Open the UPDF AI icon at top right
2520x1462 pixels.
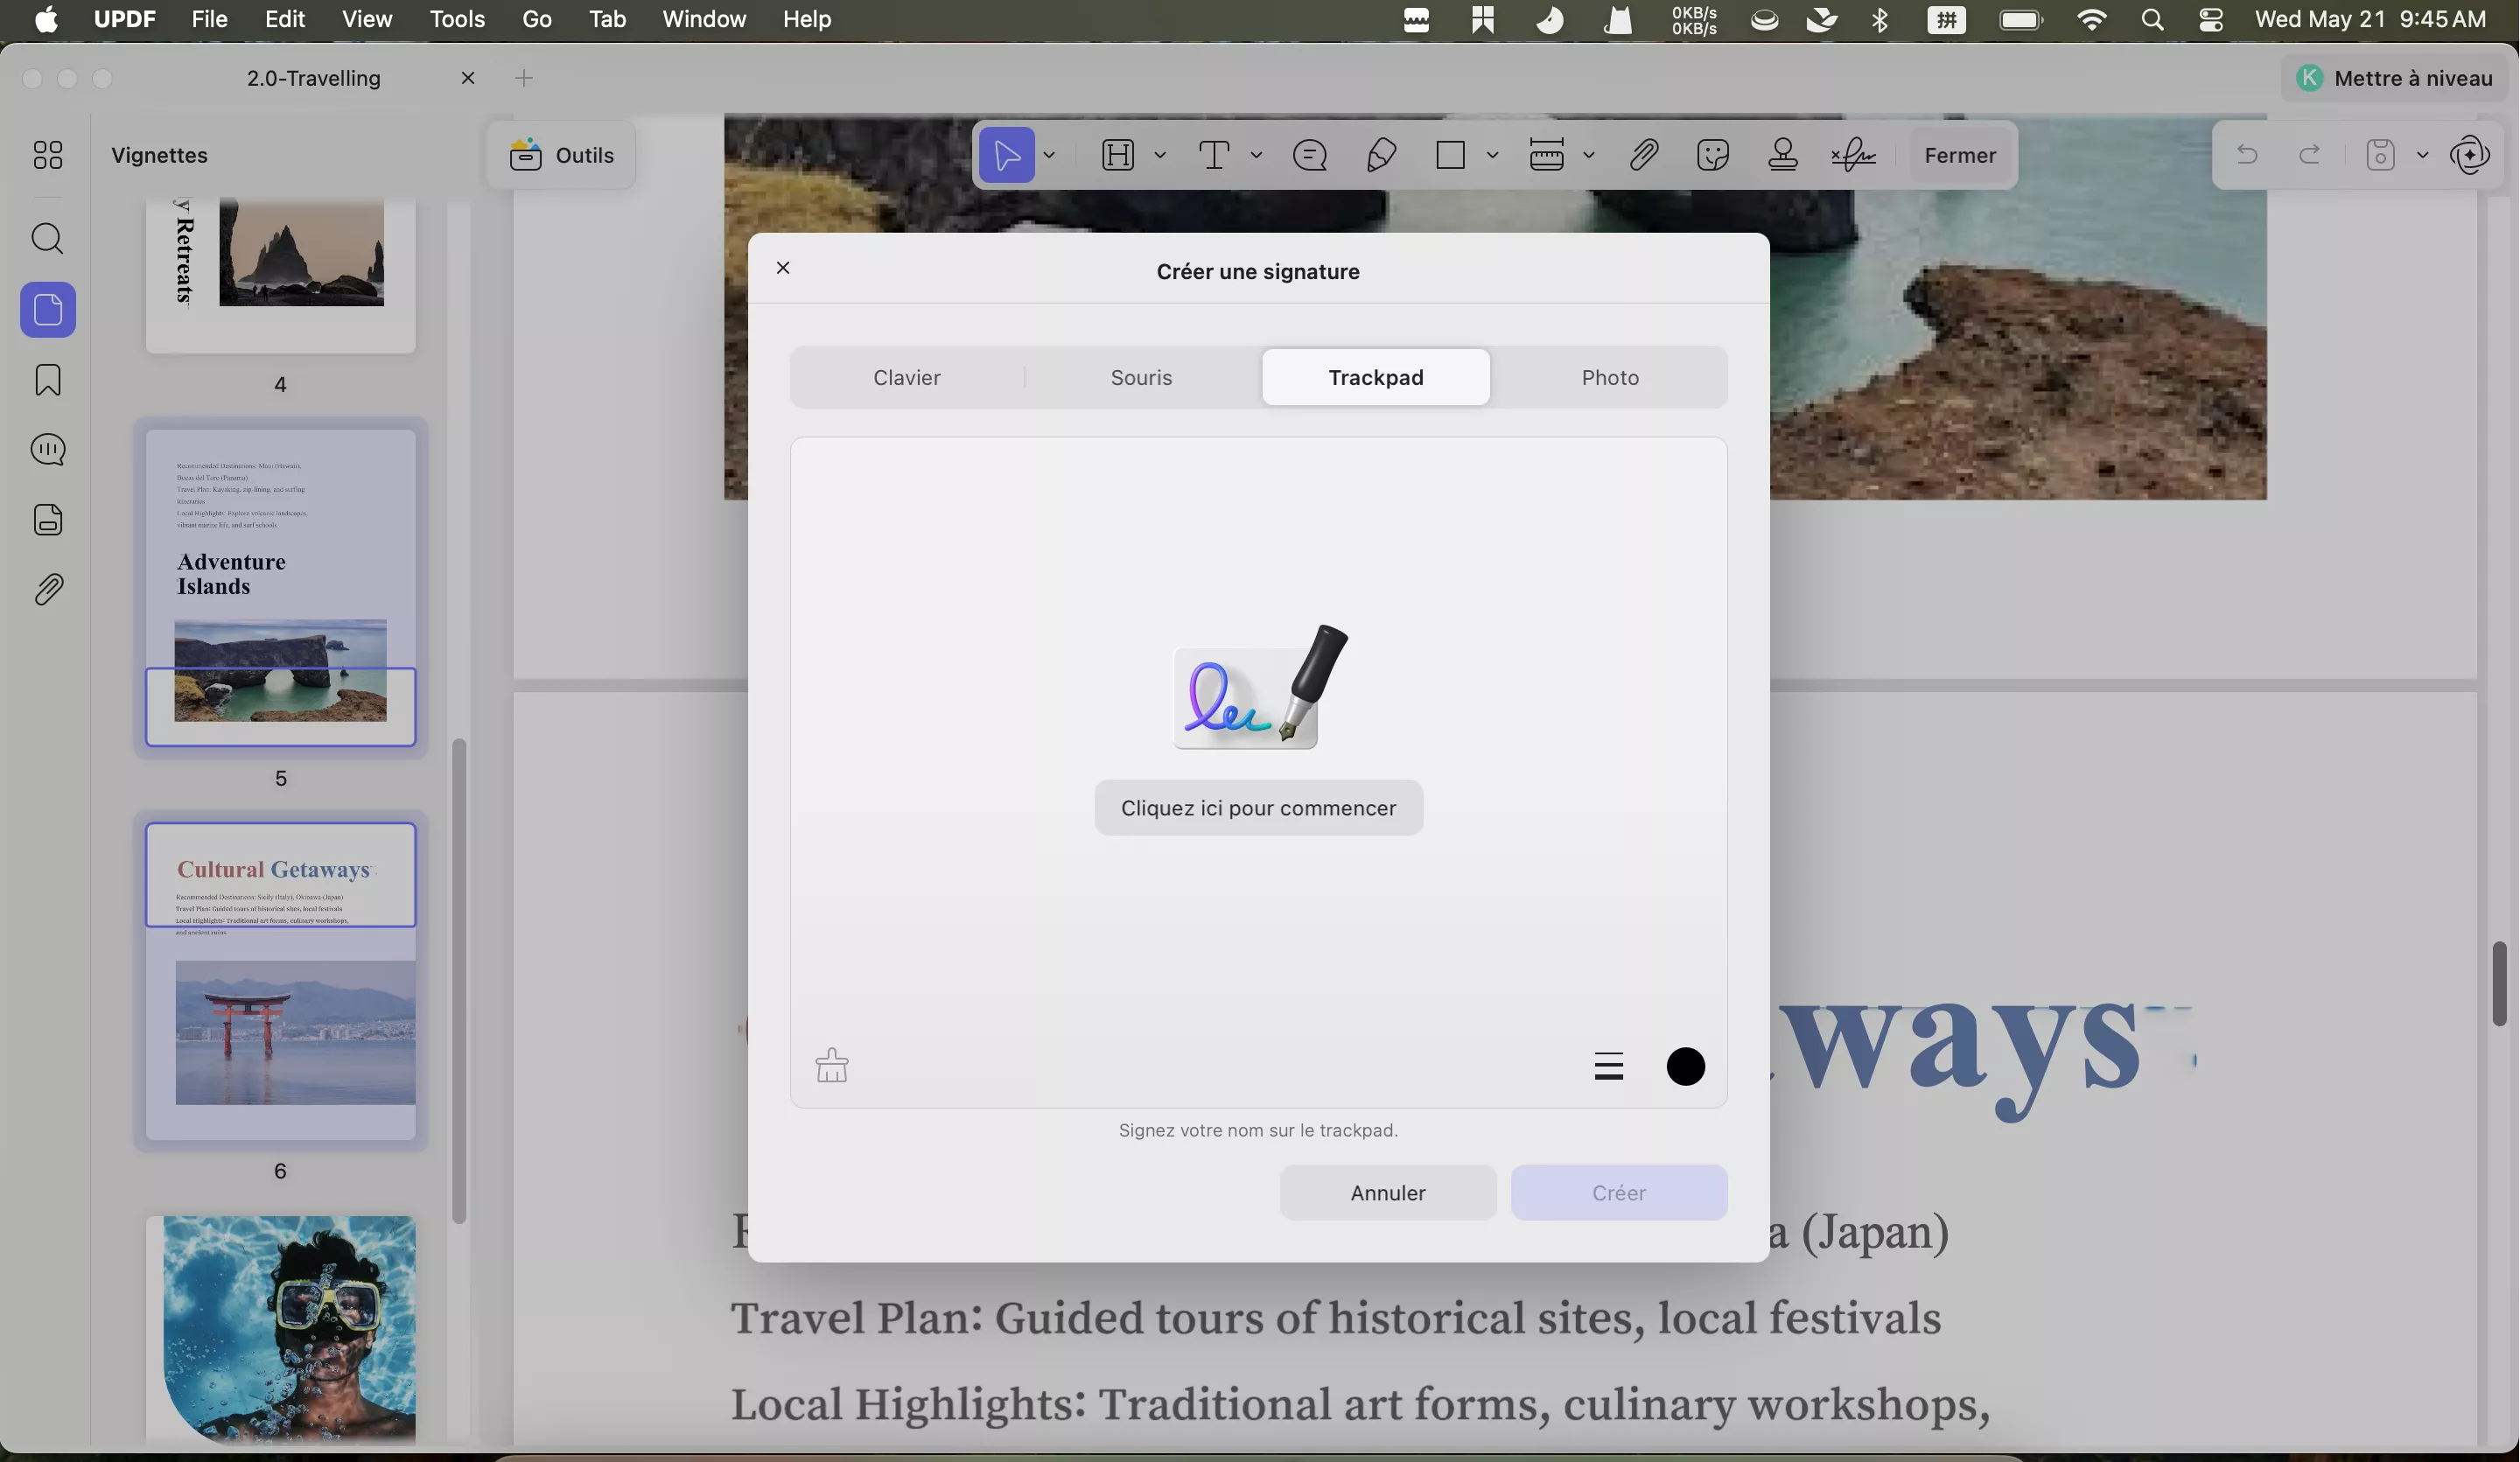2470,155
